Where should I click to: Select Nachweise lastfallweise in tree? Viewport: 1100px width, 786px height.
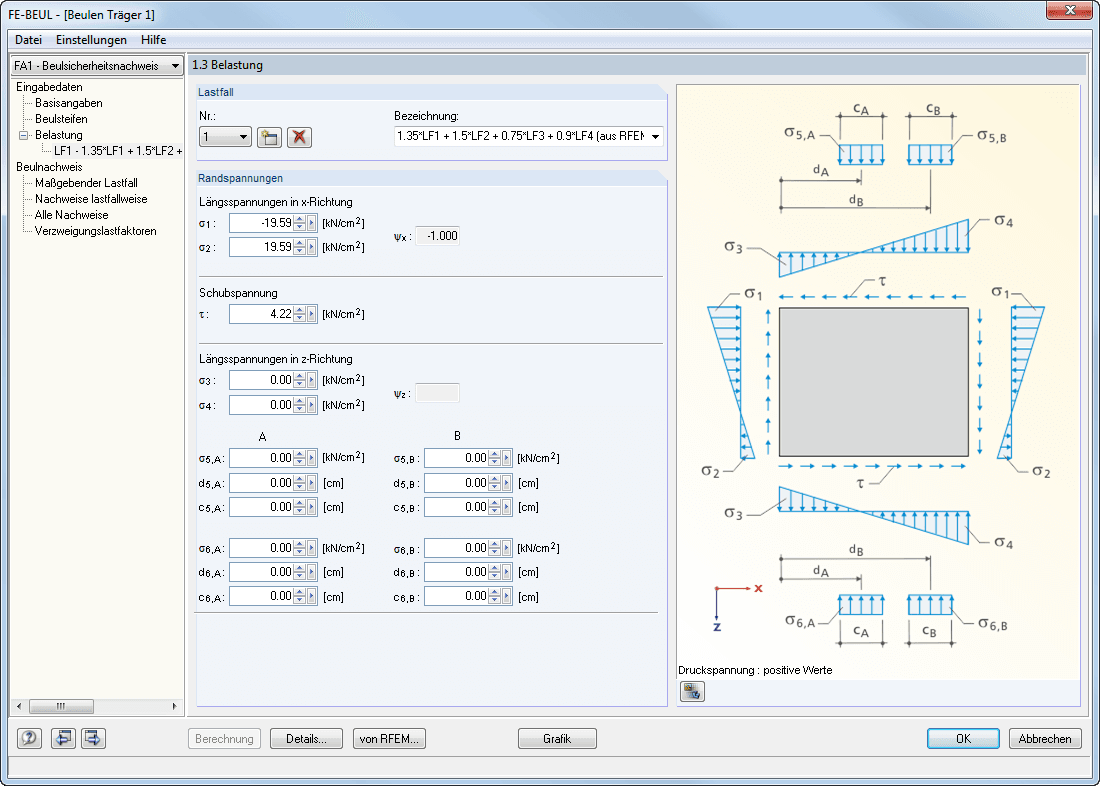point(91,199)
